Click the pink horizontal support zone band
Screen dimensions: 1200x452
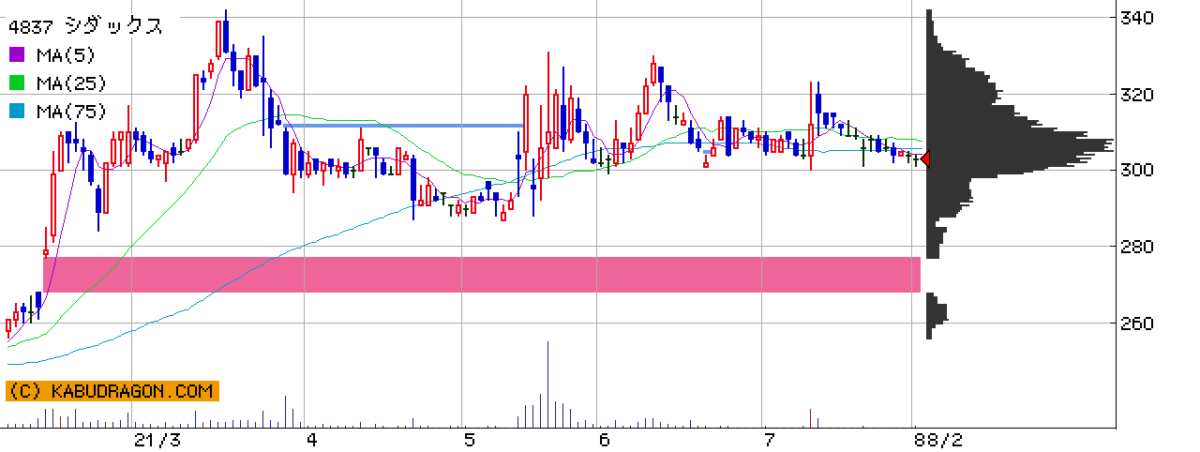482,275
